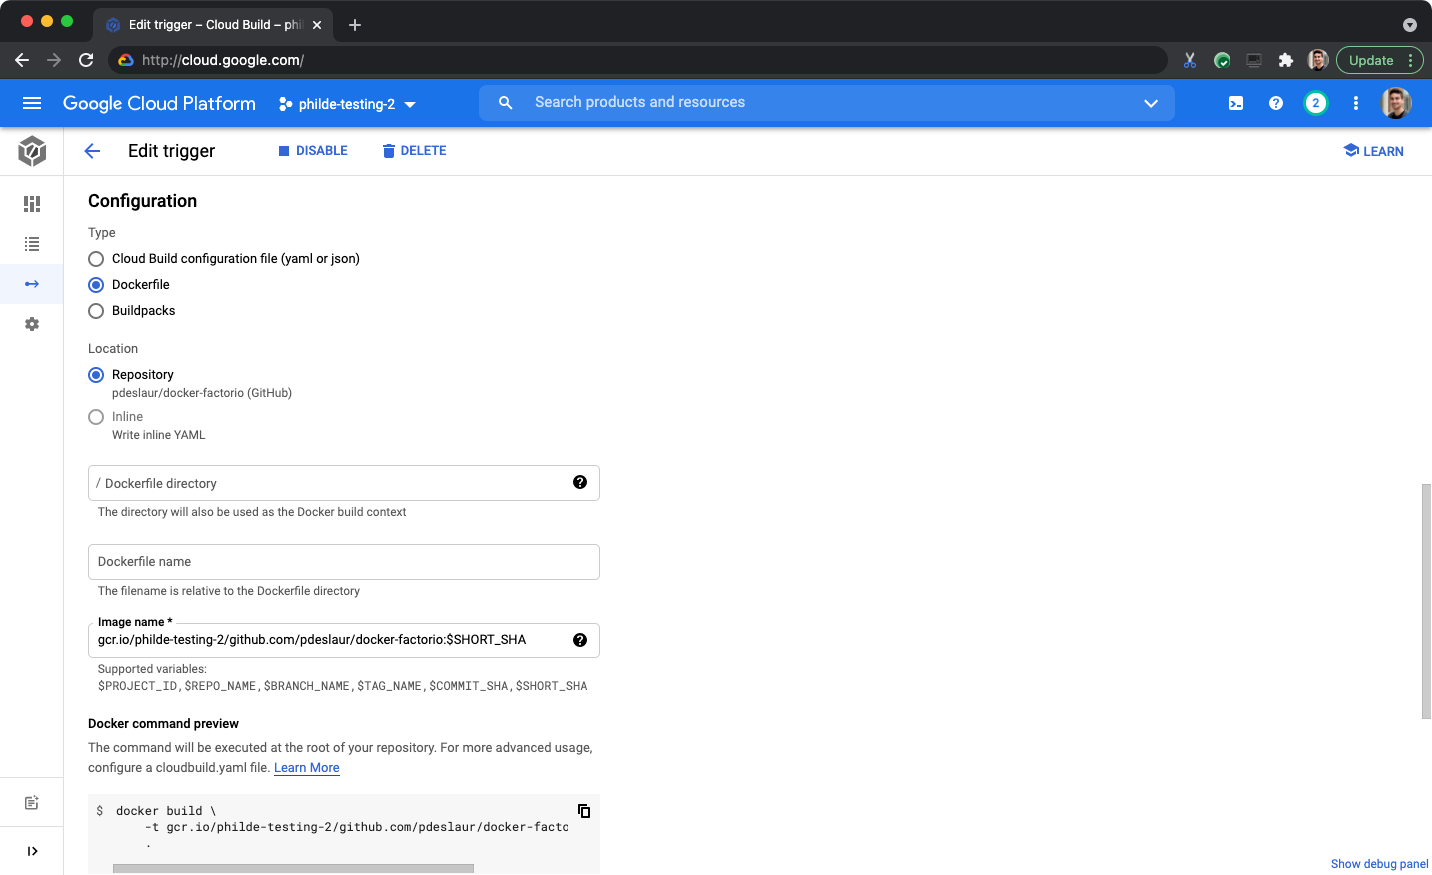1432x875 pixels.
Task: Focus the Dockerfile directory input field
Action: point(344,483)
